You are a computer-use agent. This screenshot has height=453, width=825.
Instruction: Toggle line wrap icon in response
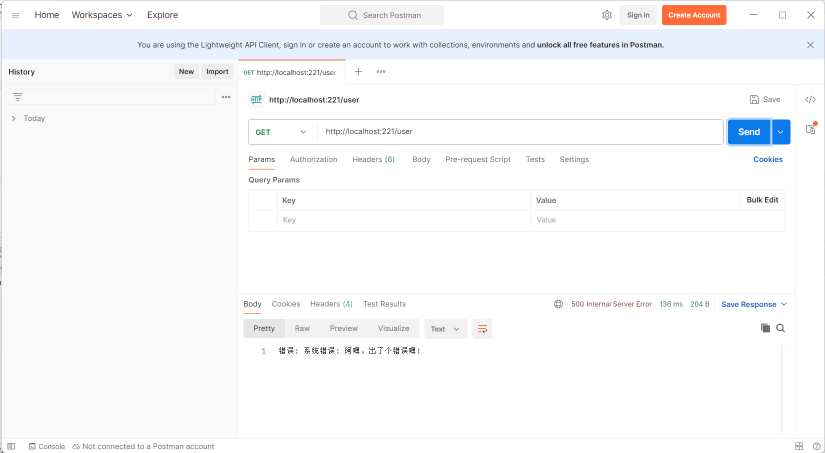pos(482,328)
